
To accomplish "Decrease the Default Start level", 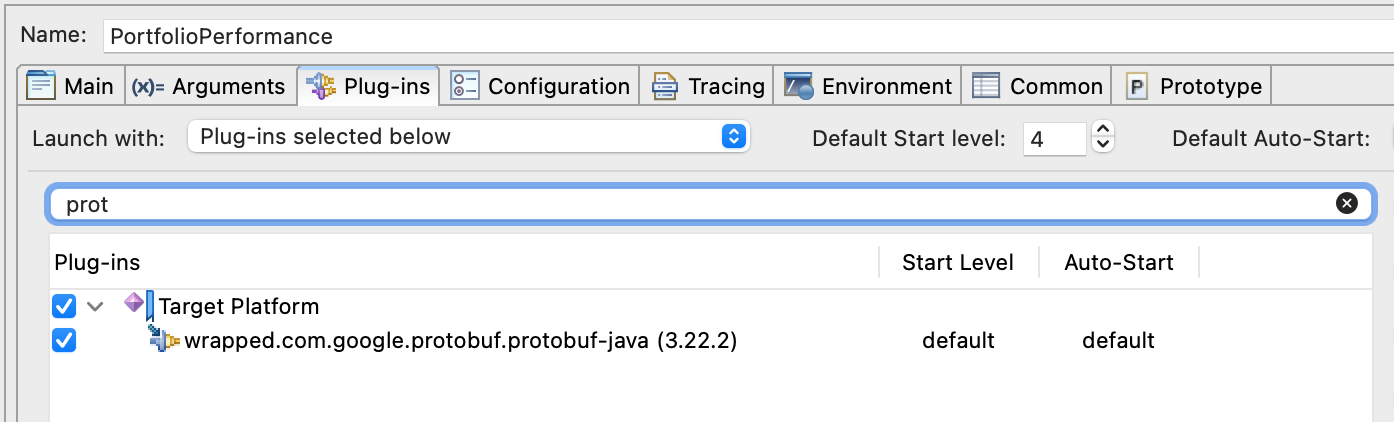I will coord(1103,145).
